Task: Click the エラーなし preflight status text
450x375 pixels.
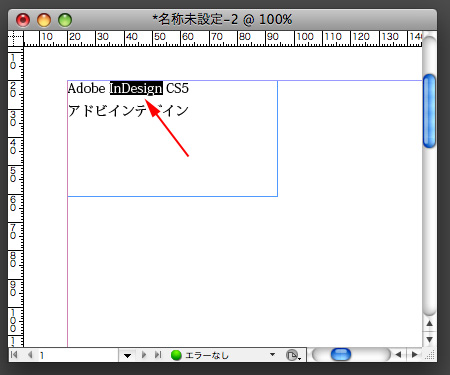Action: click(x=207, y=355)
